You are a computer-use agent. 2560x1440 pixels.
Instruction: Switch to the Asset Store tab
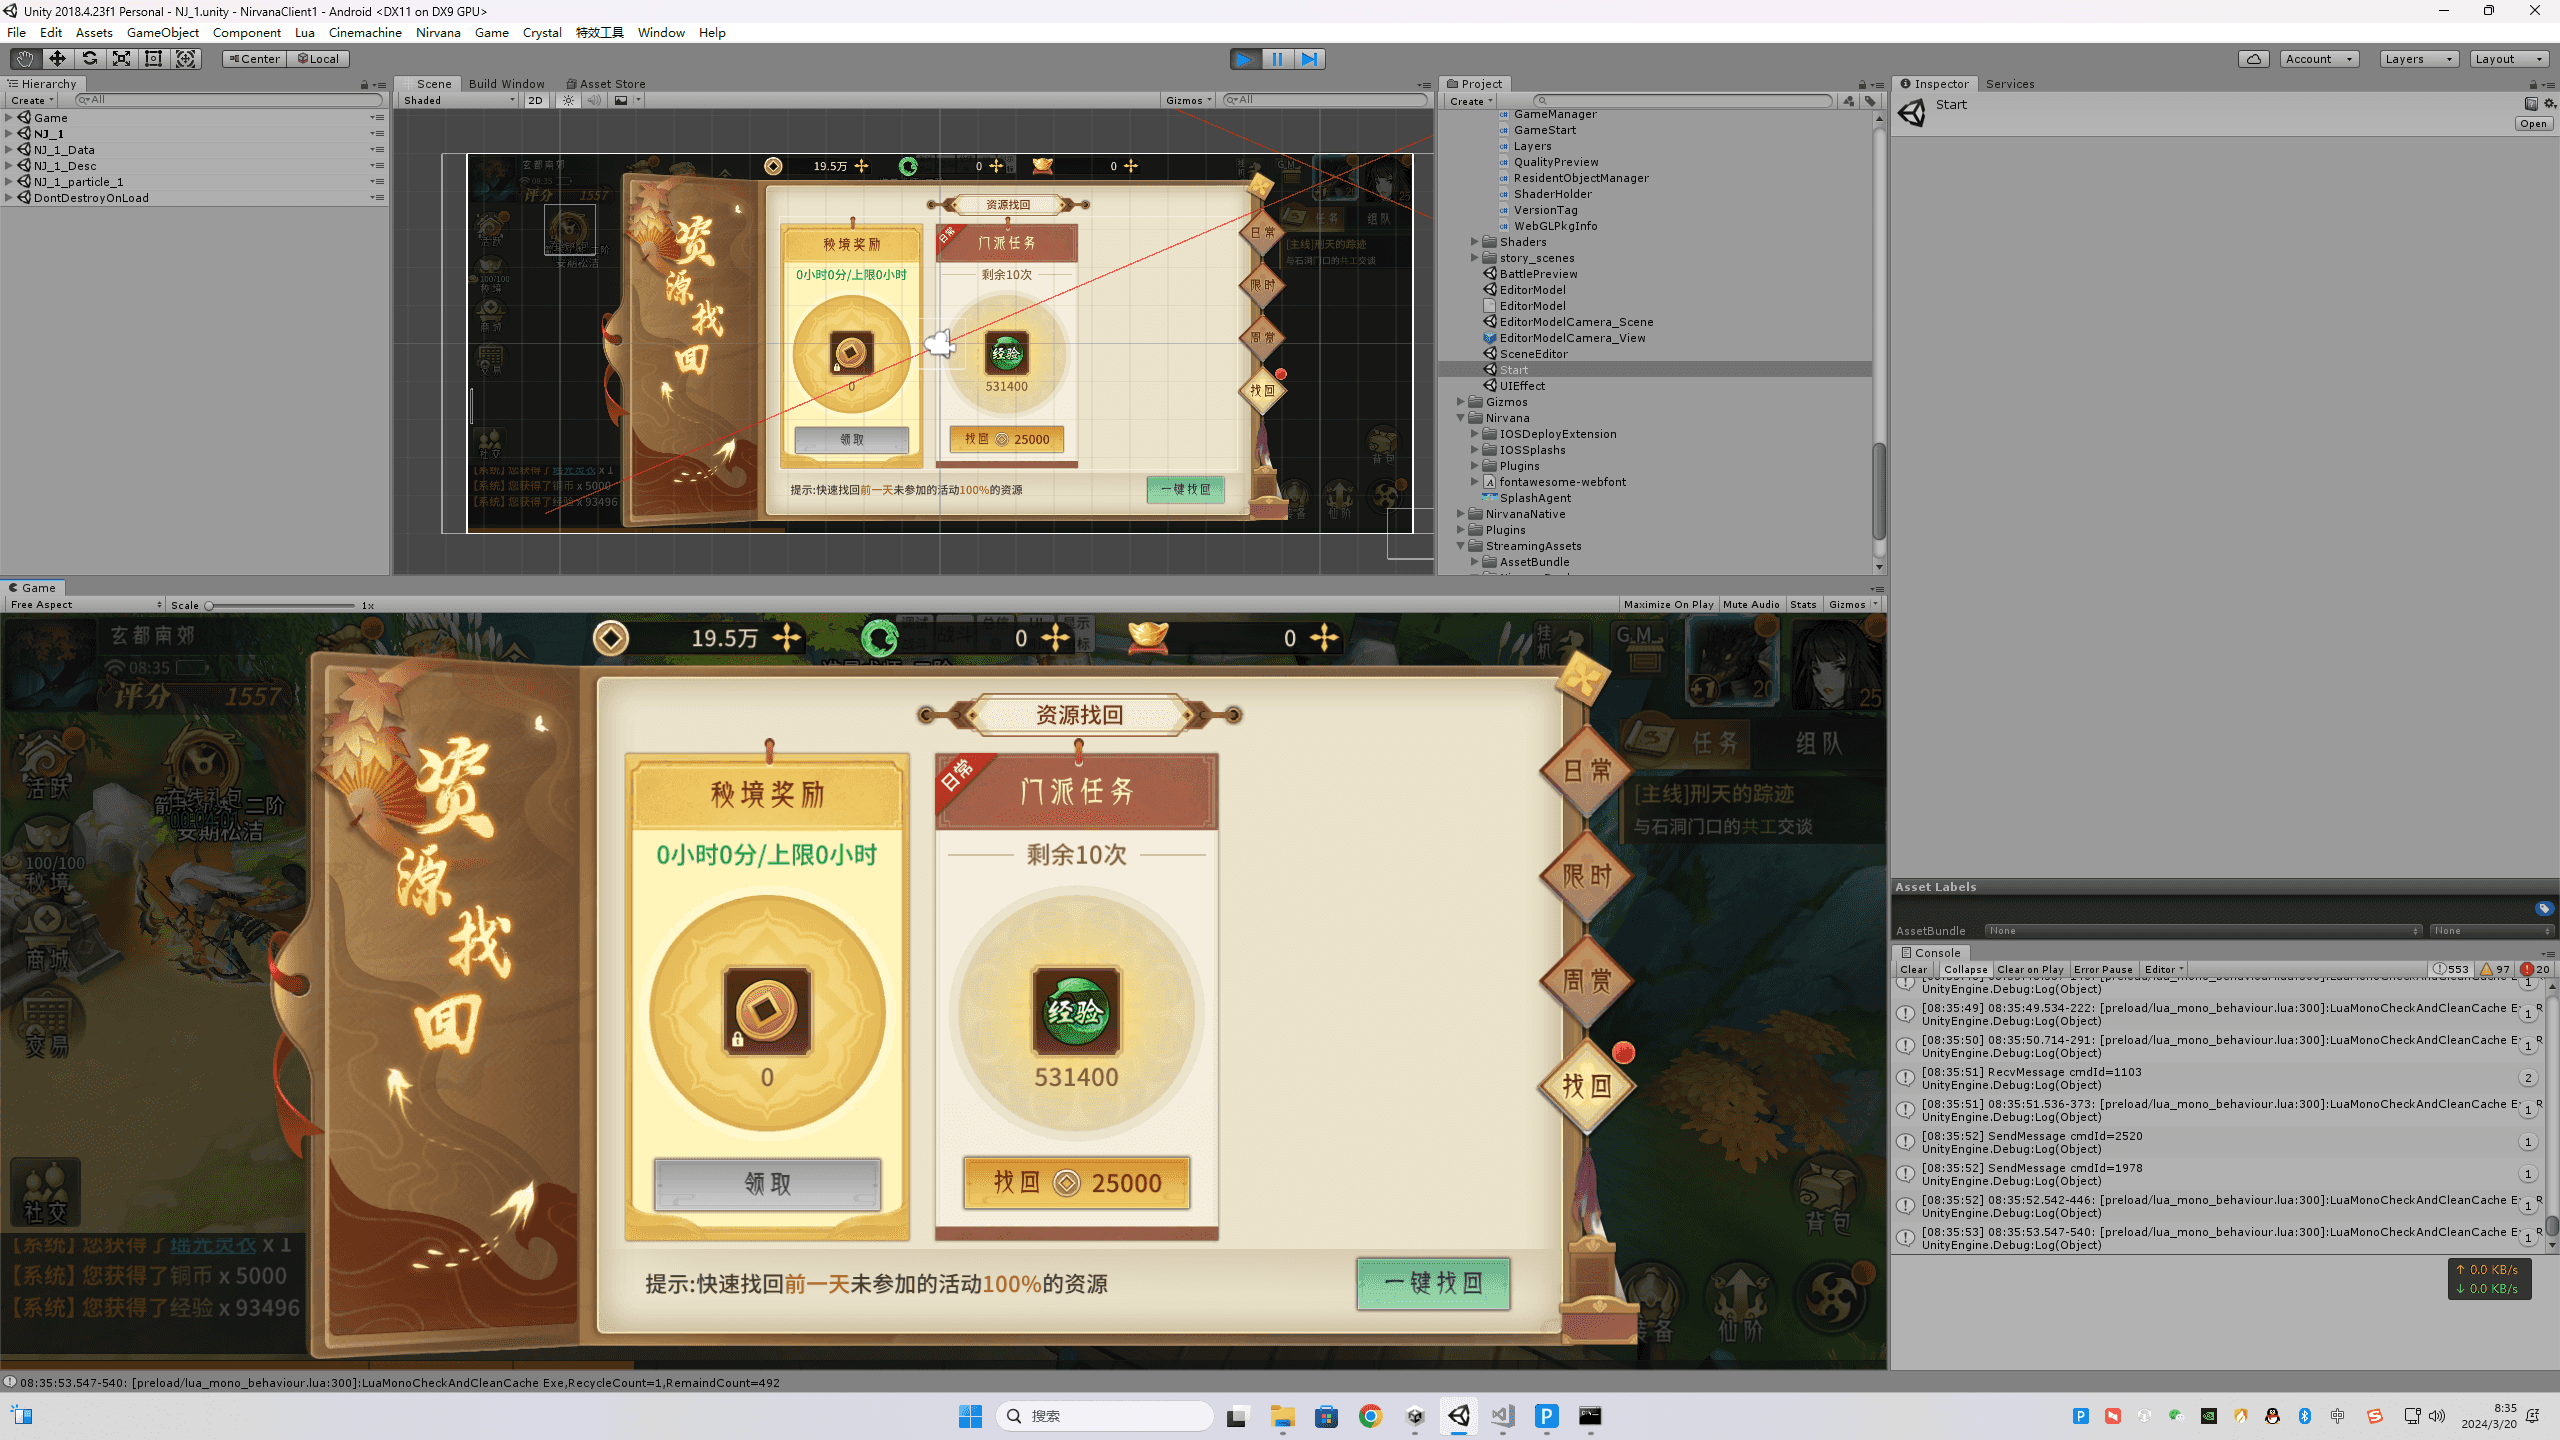[x=606, y=84]
